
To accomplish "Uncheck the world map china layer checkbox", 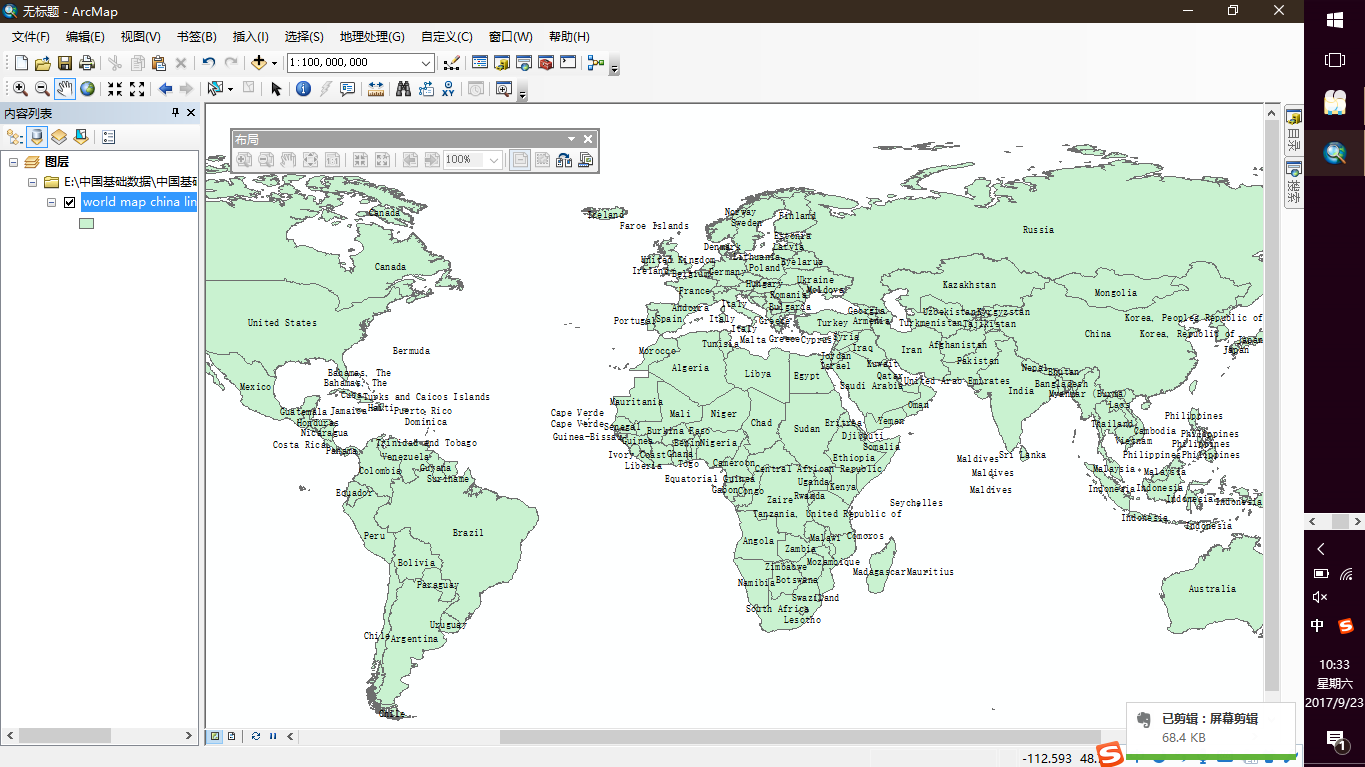I will coord(69,202).
